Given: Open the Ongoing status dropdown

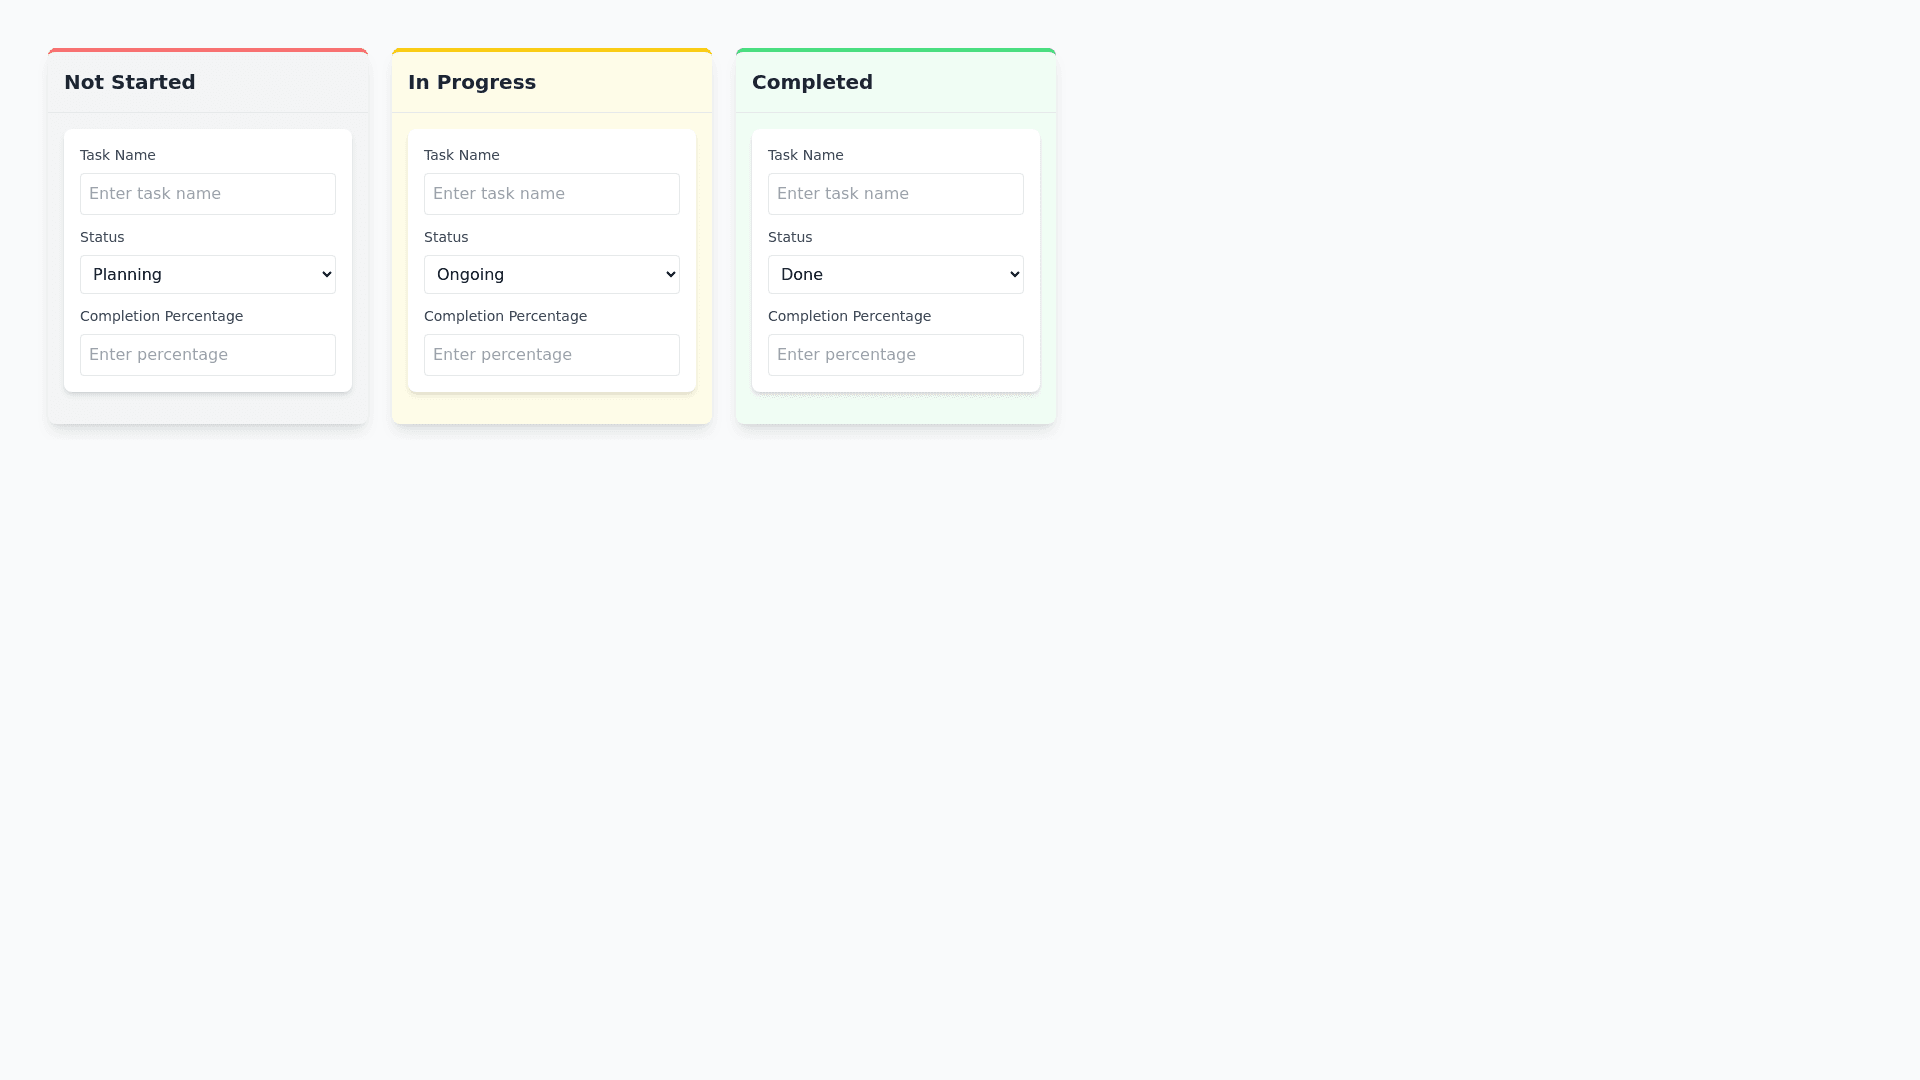Looking at the screenshot, I should click(551, 274).
